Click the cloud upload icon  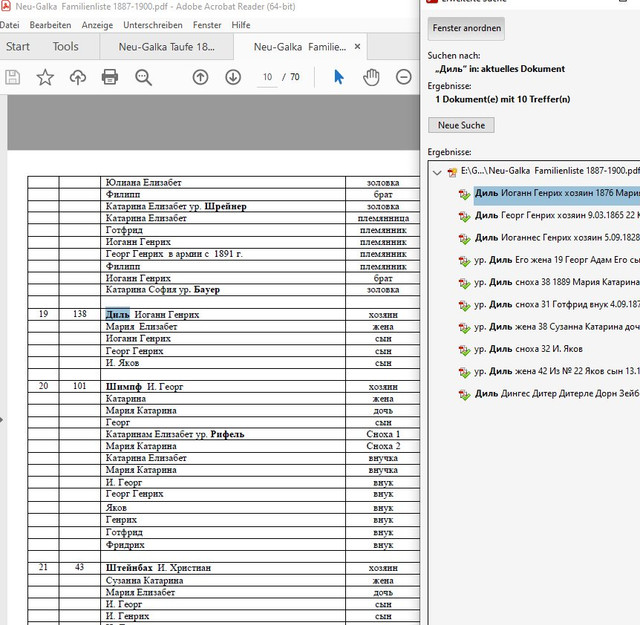78,77
